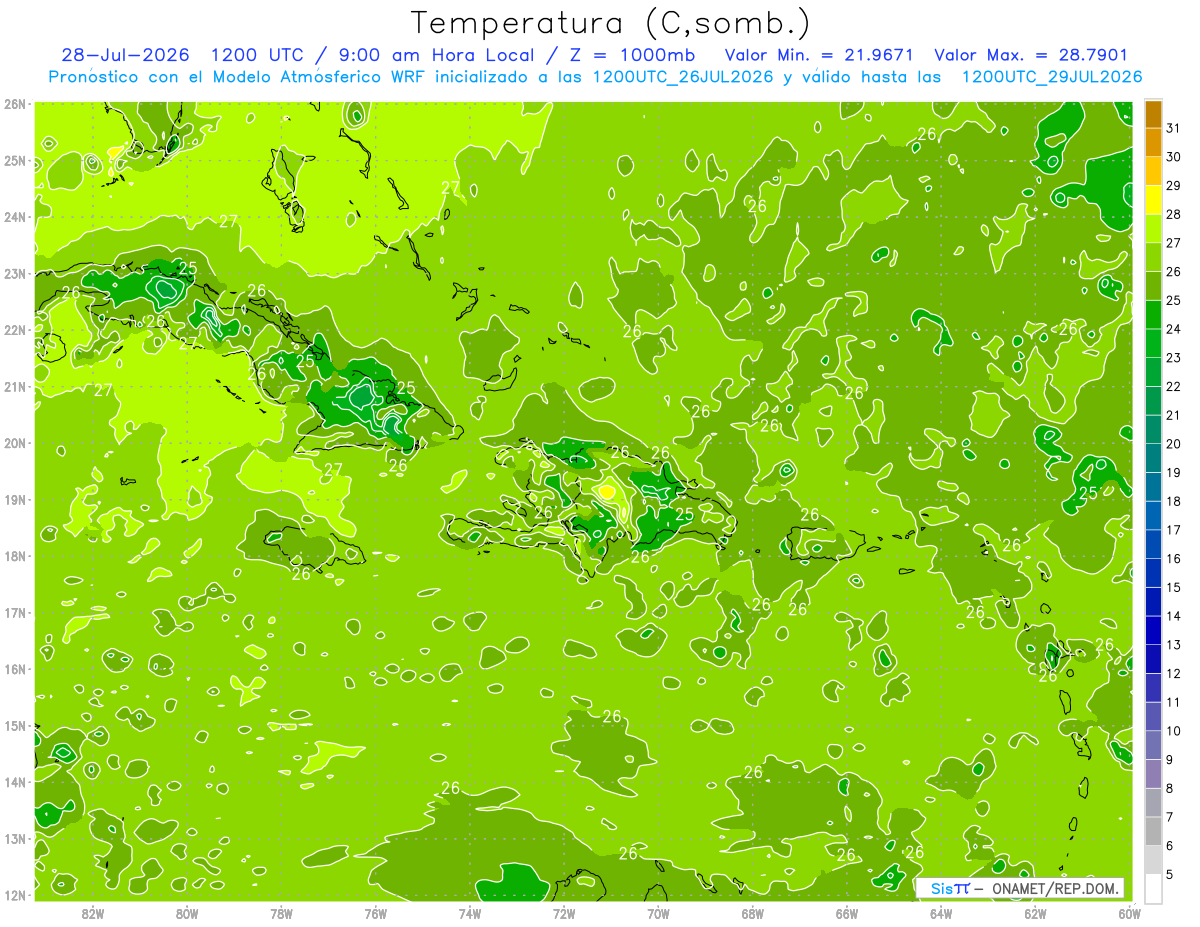
Task: Click valid-until stamp '1200UTC_29JUL2026'
Action: [x=1052, y=77]
